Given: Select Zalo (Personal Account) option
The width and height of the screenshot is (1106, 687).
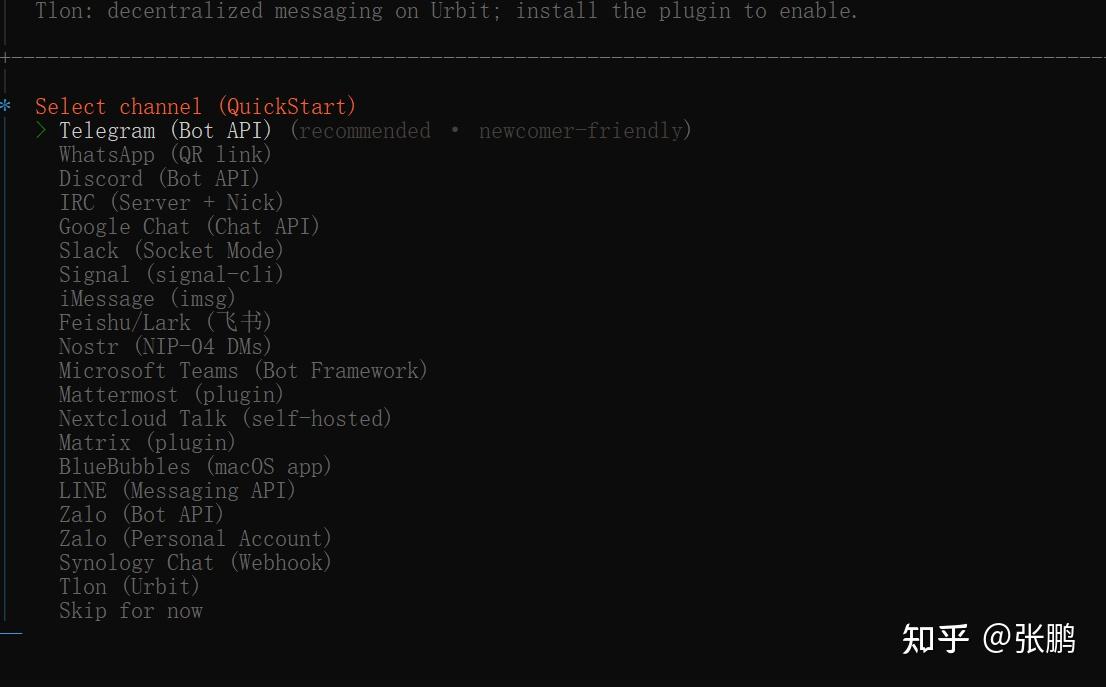Looking at the screenshot, I should 195,539.
